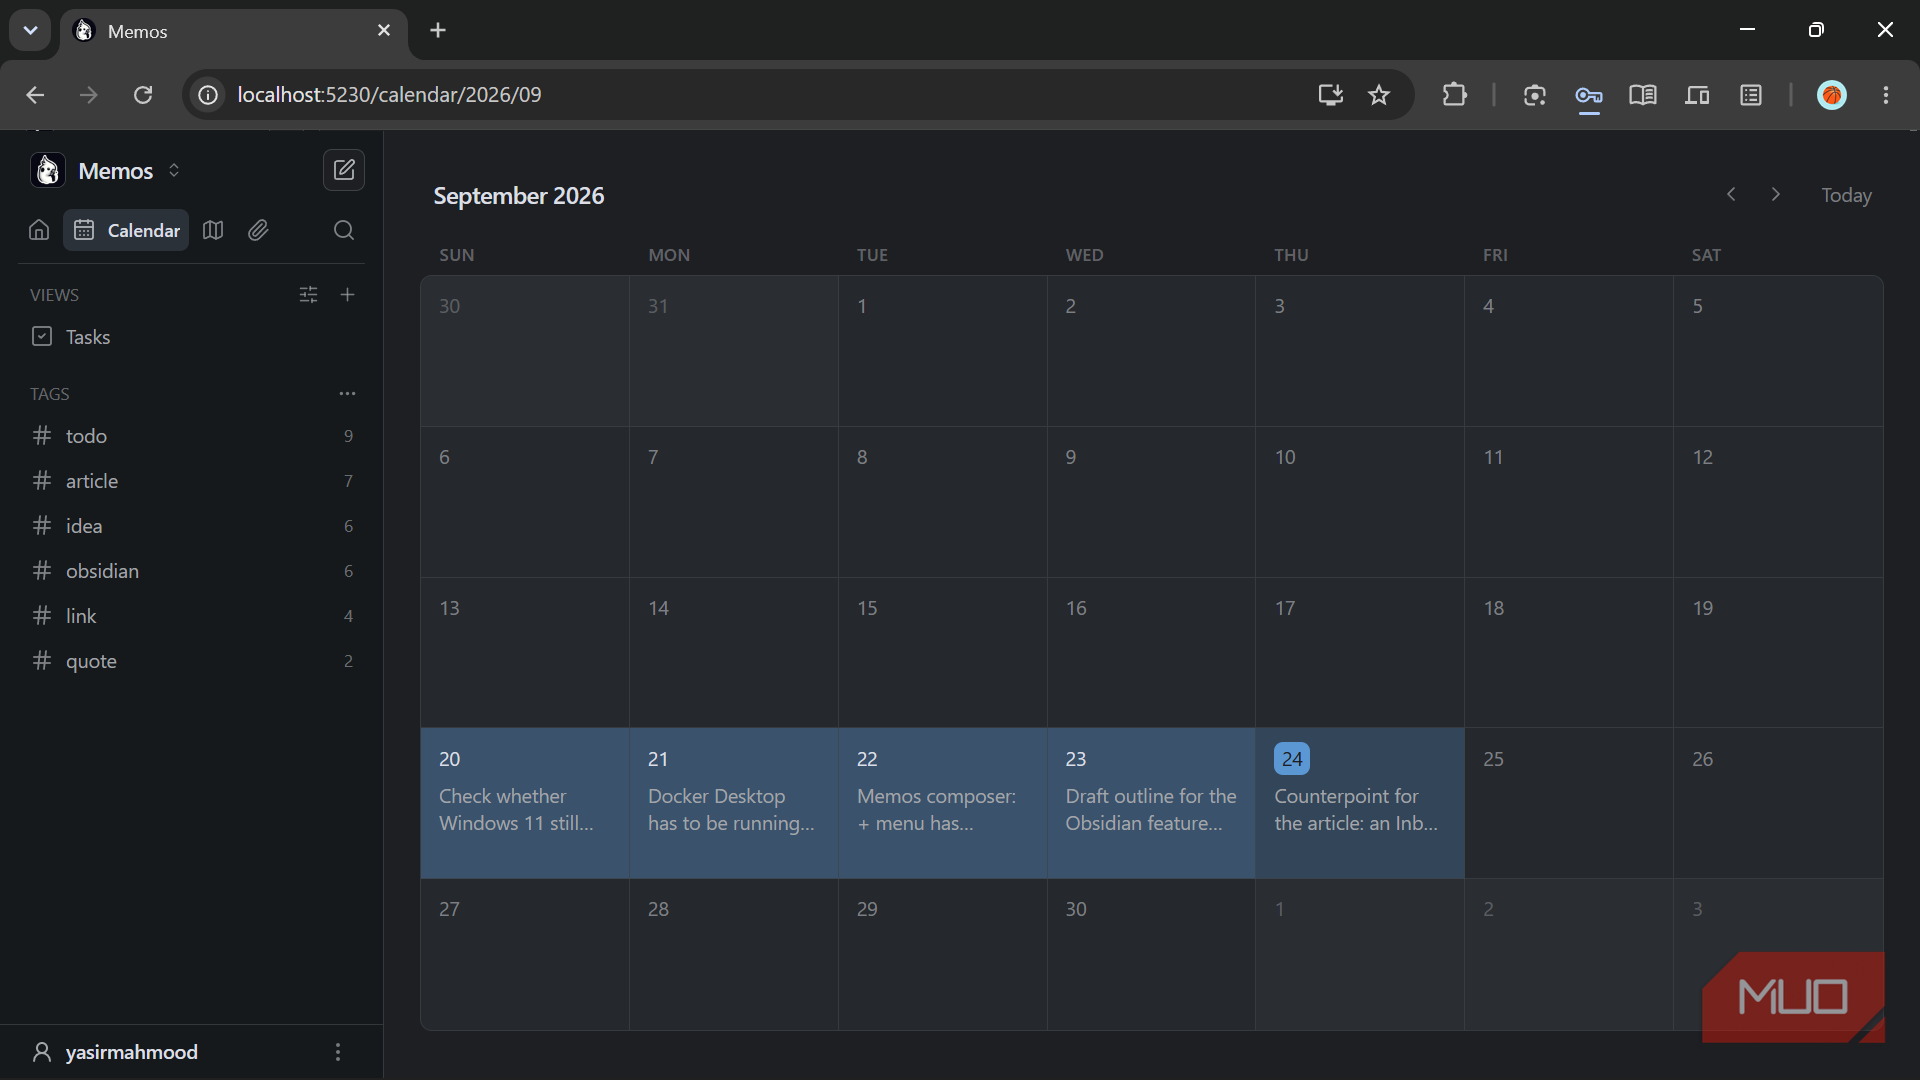This screenshot has width=1920, height=1080.
Task: Open memo 'Docker Desktop has to be running...'
Action: pyautogui.click(x=731, y=810)
